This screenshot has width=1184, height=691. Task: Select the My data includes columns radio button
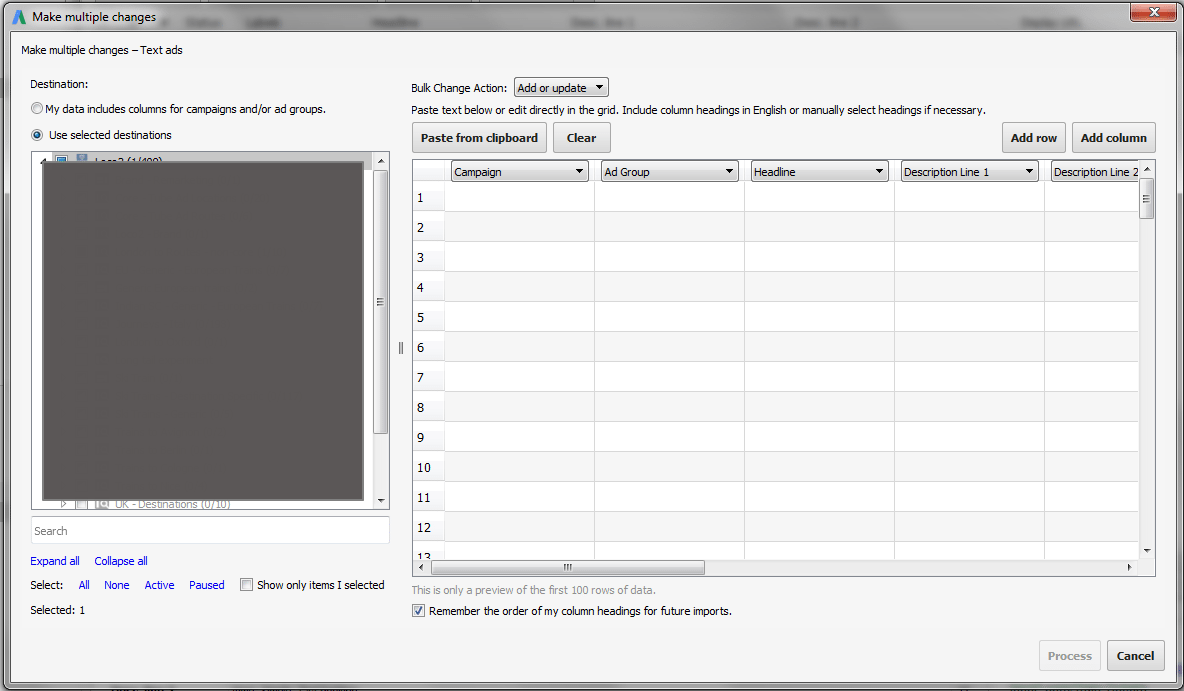pyautogui.click(x=36, y=108)
